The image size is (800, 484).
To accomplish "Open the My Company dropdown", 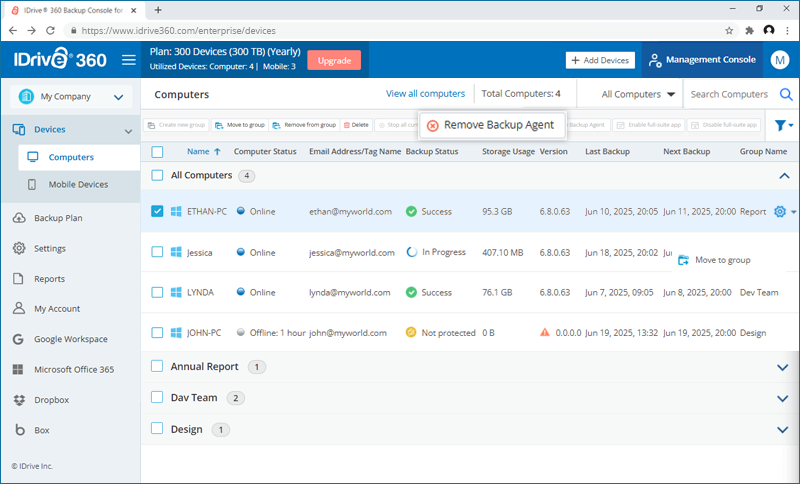I will tap(70, 97).
